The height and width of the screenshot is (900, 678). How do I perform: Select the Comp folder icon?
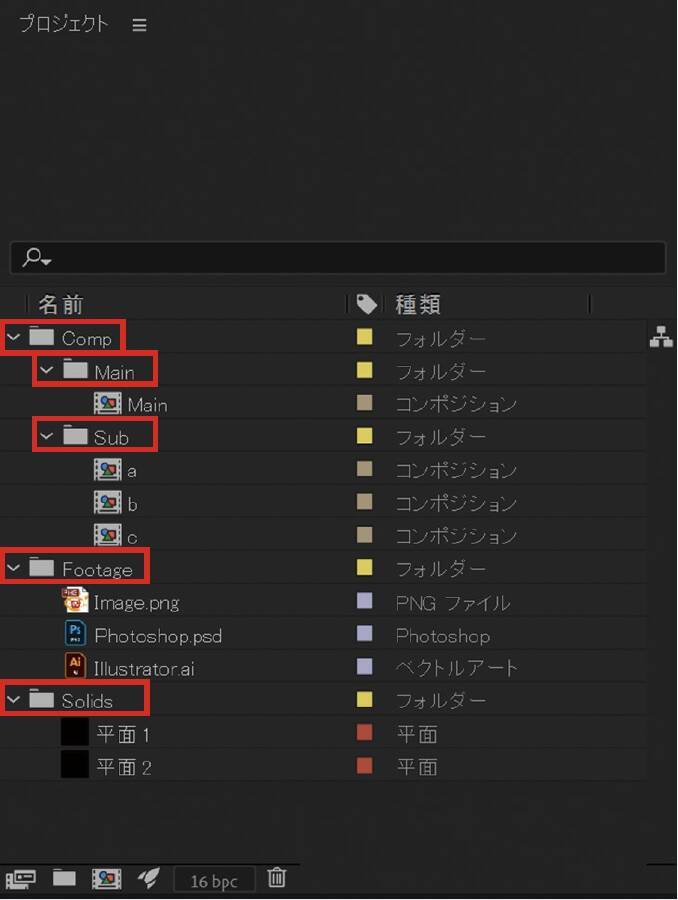pos(41,336)
